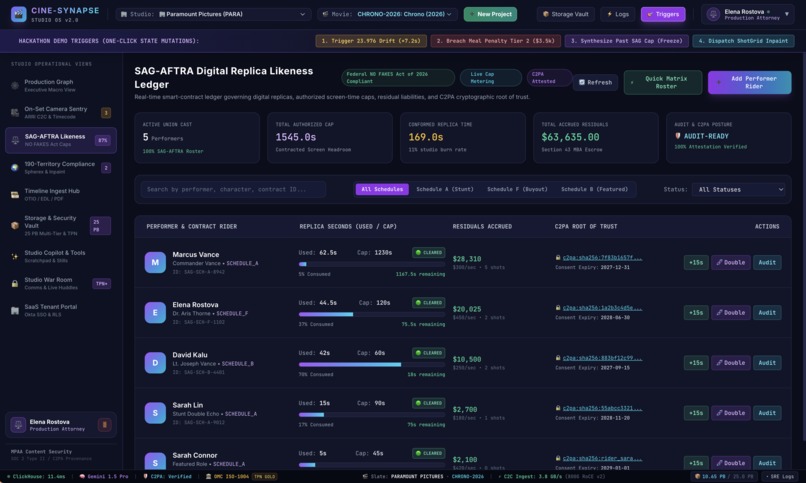Image resolution: width=806 pixels, height=483 pixels.
Task: Select the SAG-AFTRA Likeness sidebar icon
Action: pyautogui.click(x=15, y=140)
